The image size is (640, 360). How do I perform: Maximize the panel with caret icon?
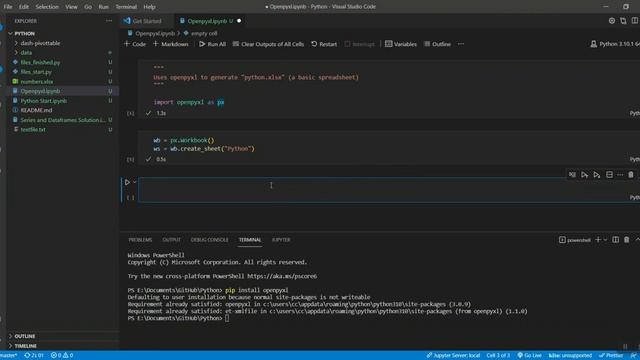point(637,240)
